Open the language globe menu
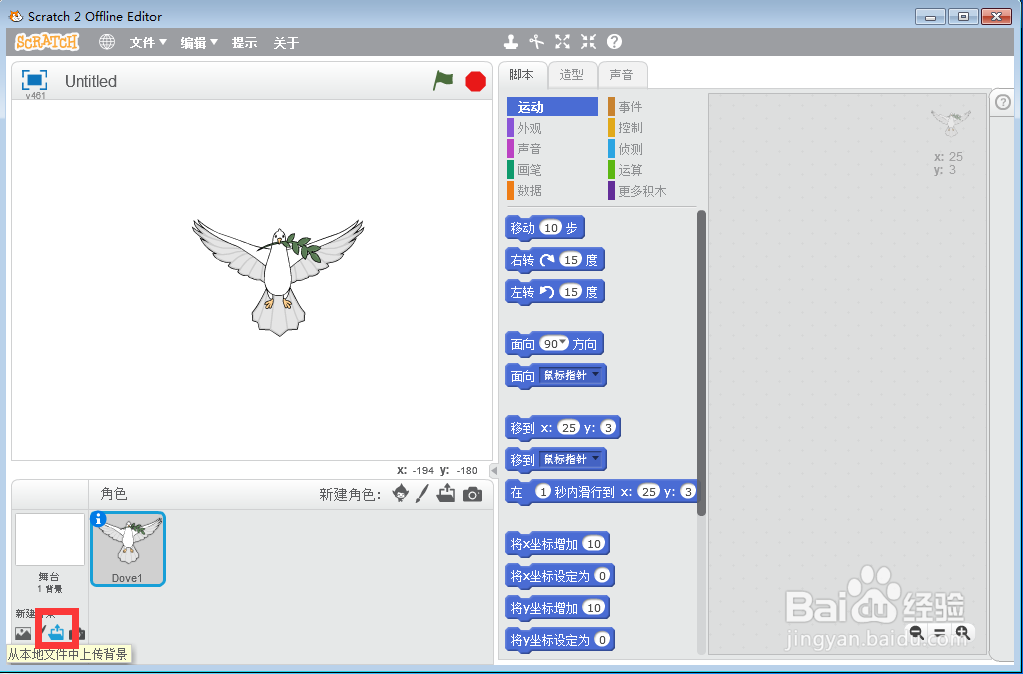This screenshot has height=674, width=1023. (107, 42)
